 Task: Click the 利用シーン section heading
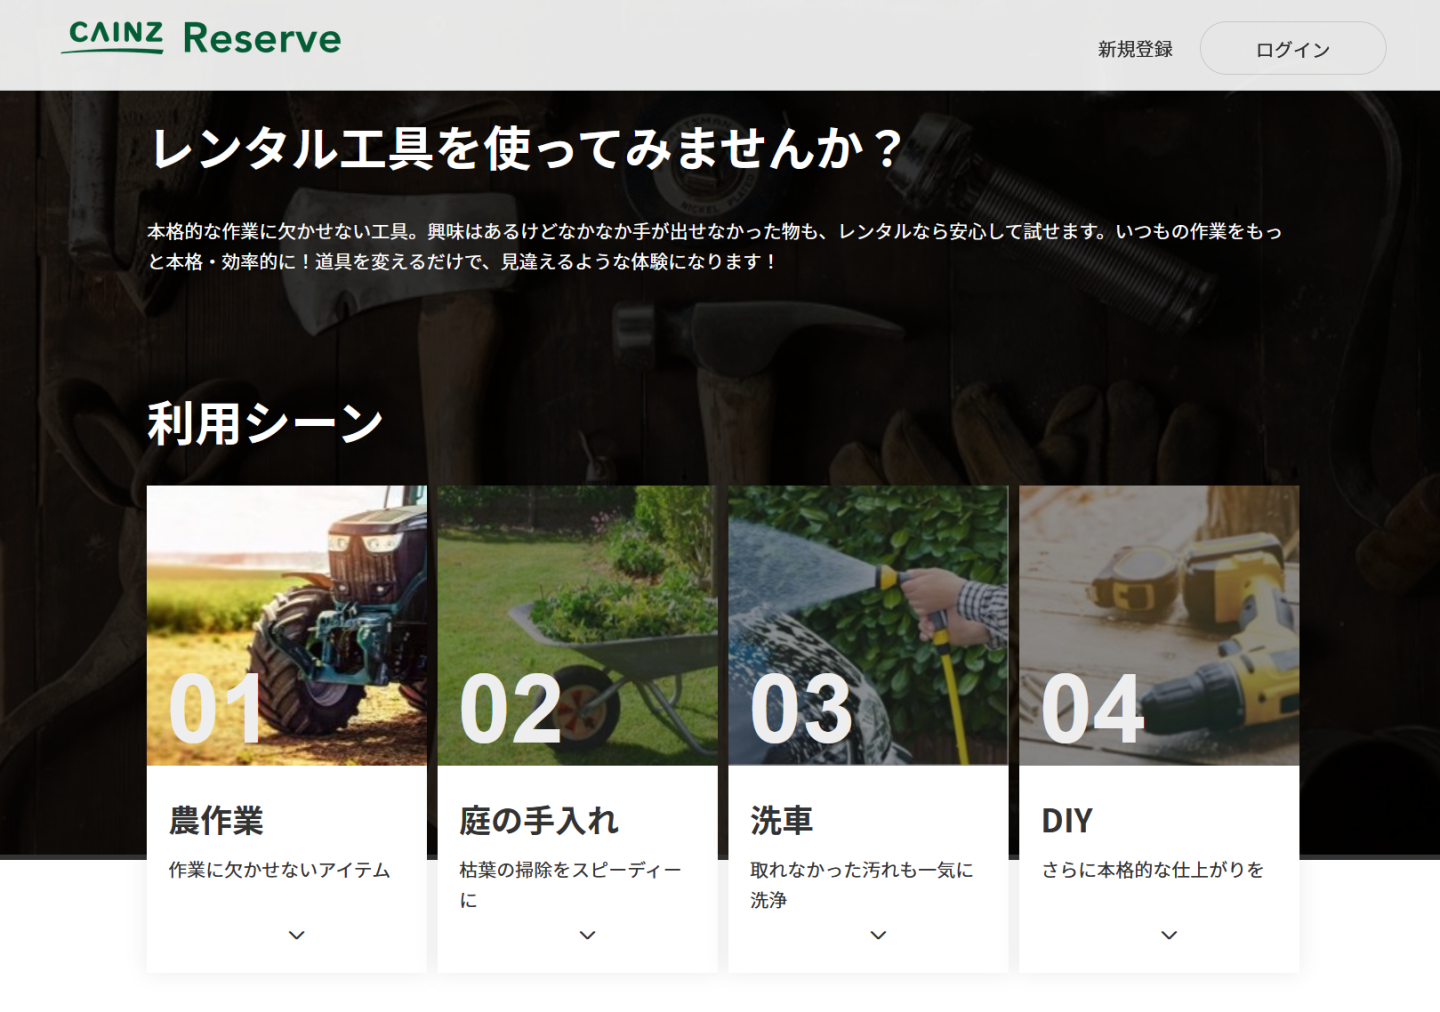point(266,423)
